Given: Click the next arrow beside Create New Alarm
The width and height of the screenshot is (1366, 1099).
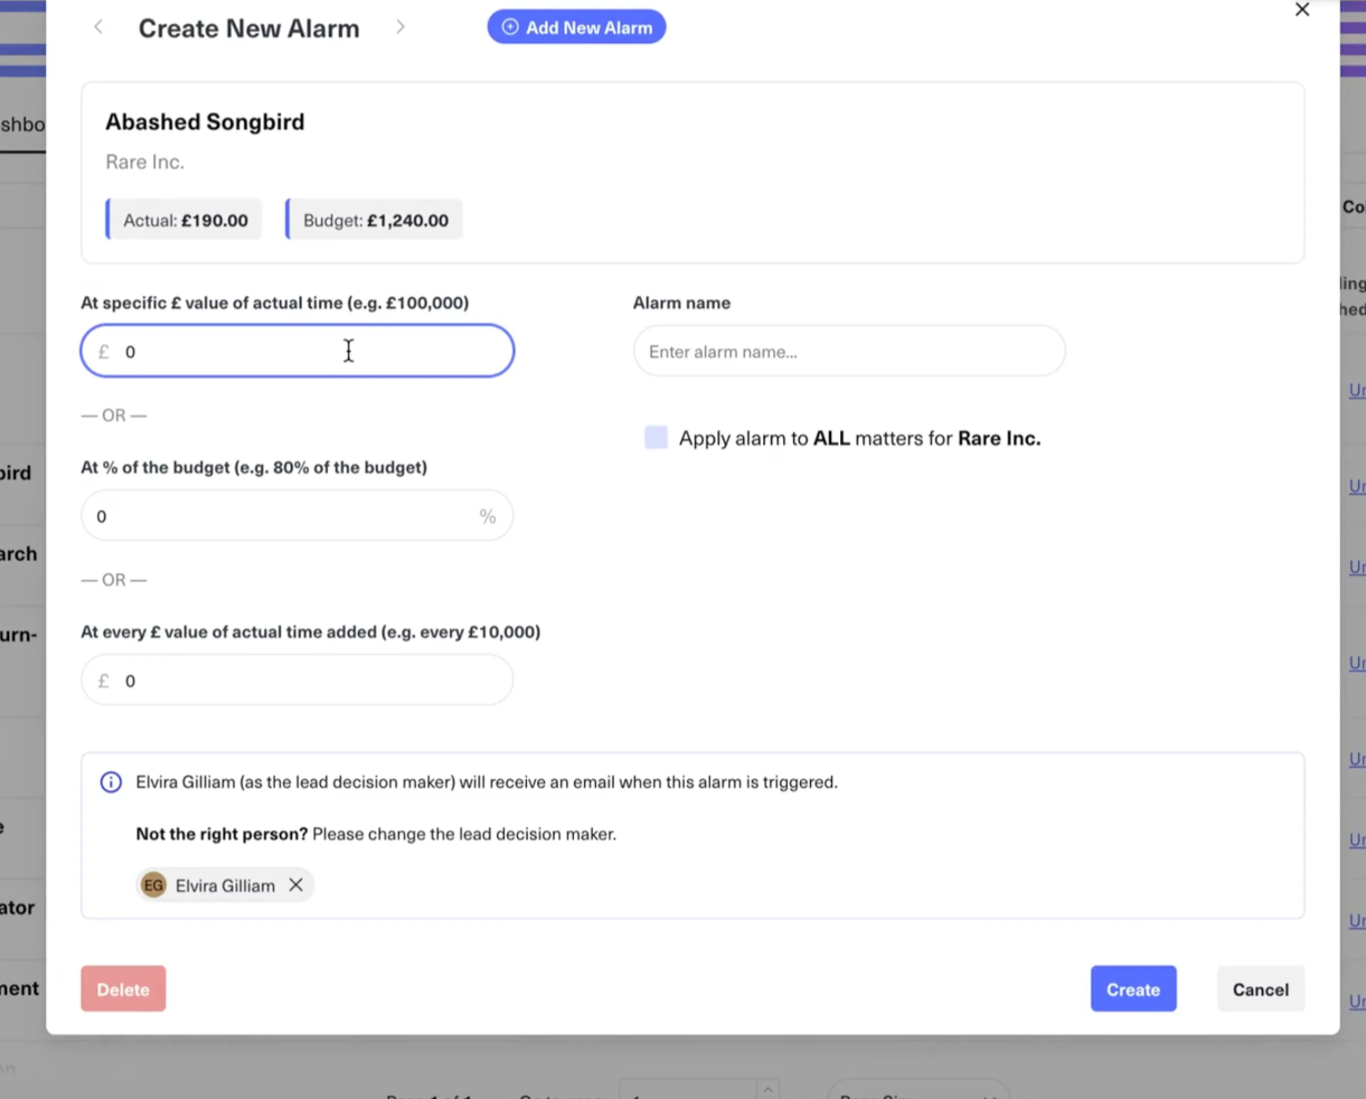Looking at the screenshot, I should [x=400, y=27].
